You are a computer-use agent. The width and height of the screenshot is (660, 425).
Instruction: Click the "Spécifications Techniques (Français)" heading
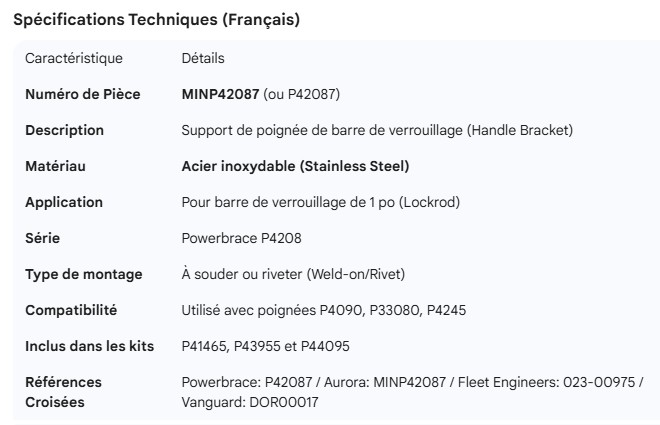tap(156, 19)
